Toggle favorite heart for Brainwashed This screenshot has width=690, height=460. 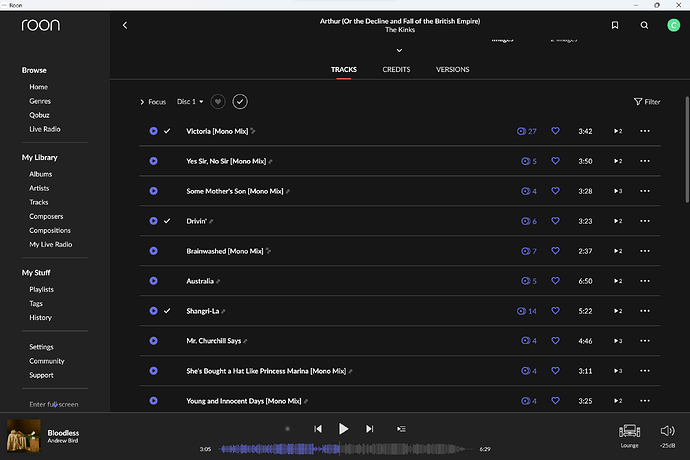point(555,250)
